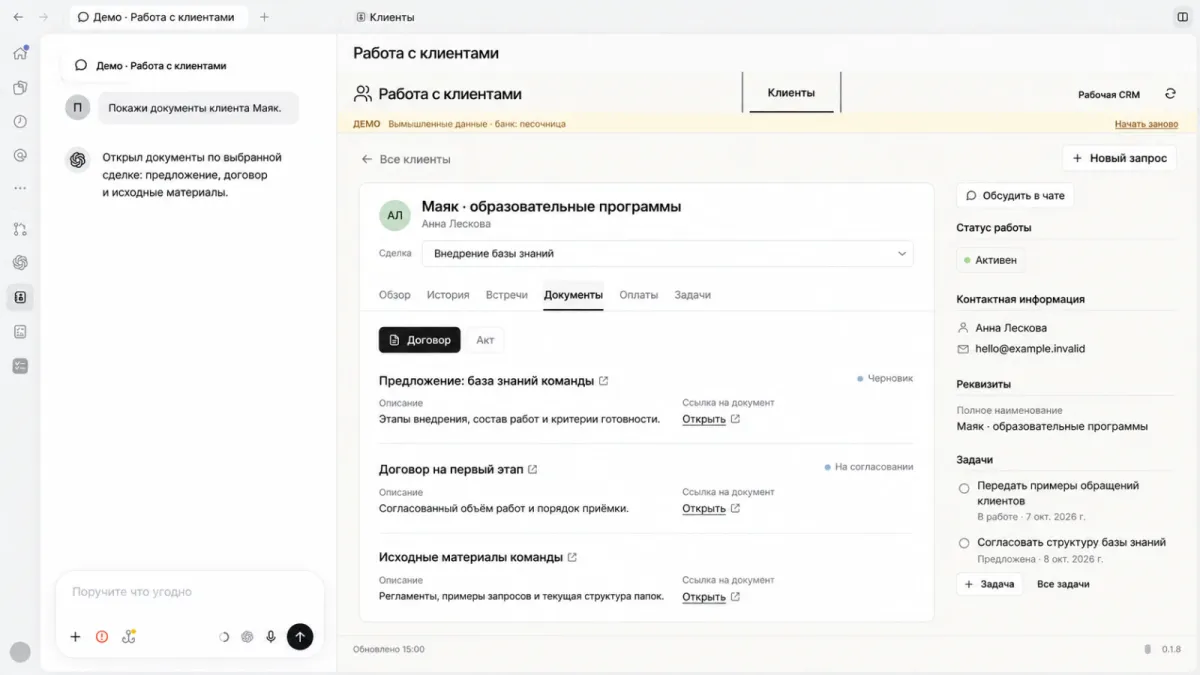The image size is (1200, 675).
Task: Open the Все задачи link
Action: 1063,584
